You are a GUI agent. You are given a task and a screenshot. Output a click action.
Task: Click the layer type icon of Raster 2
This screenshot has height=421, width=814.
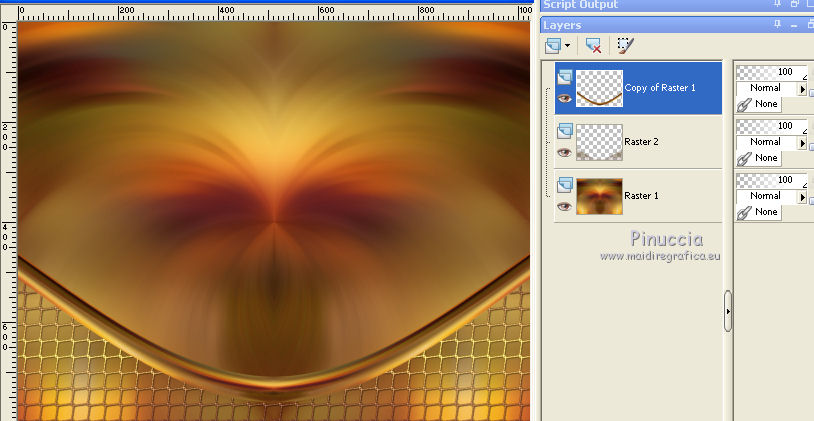pyautogui.click(x=565, y=130)
